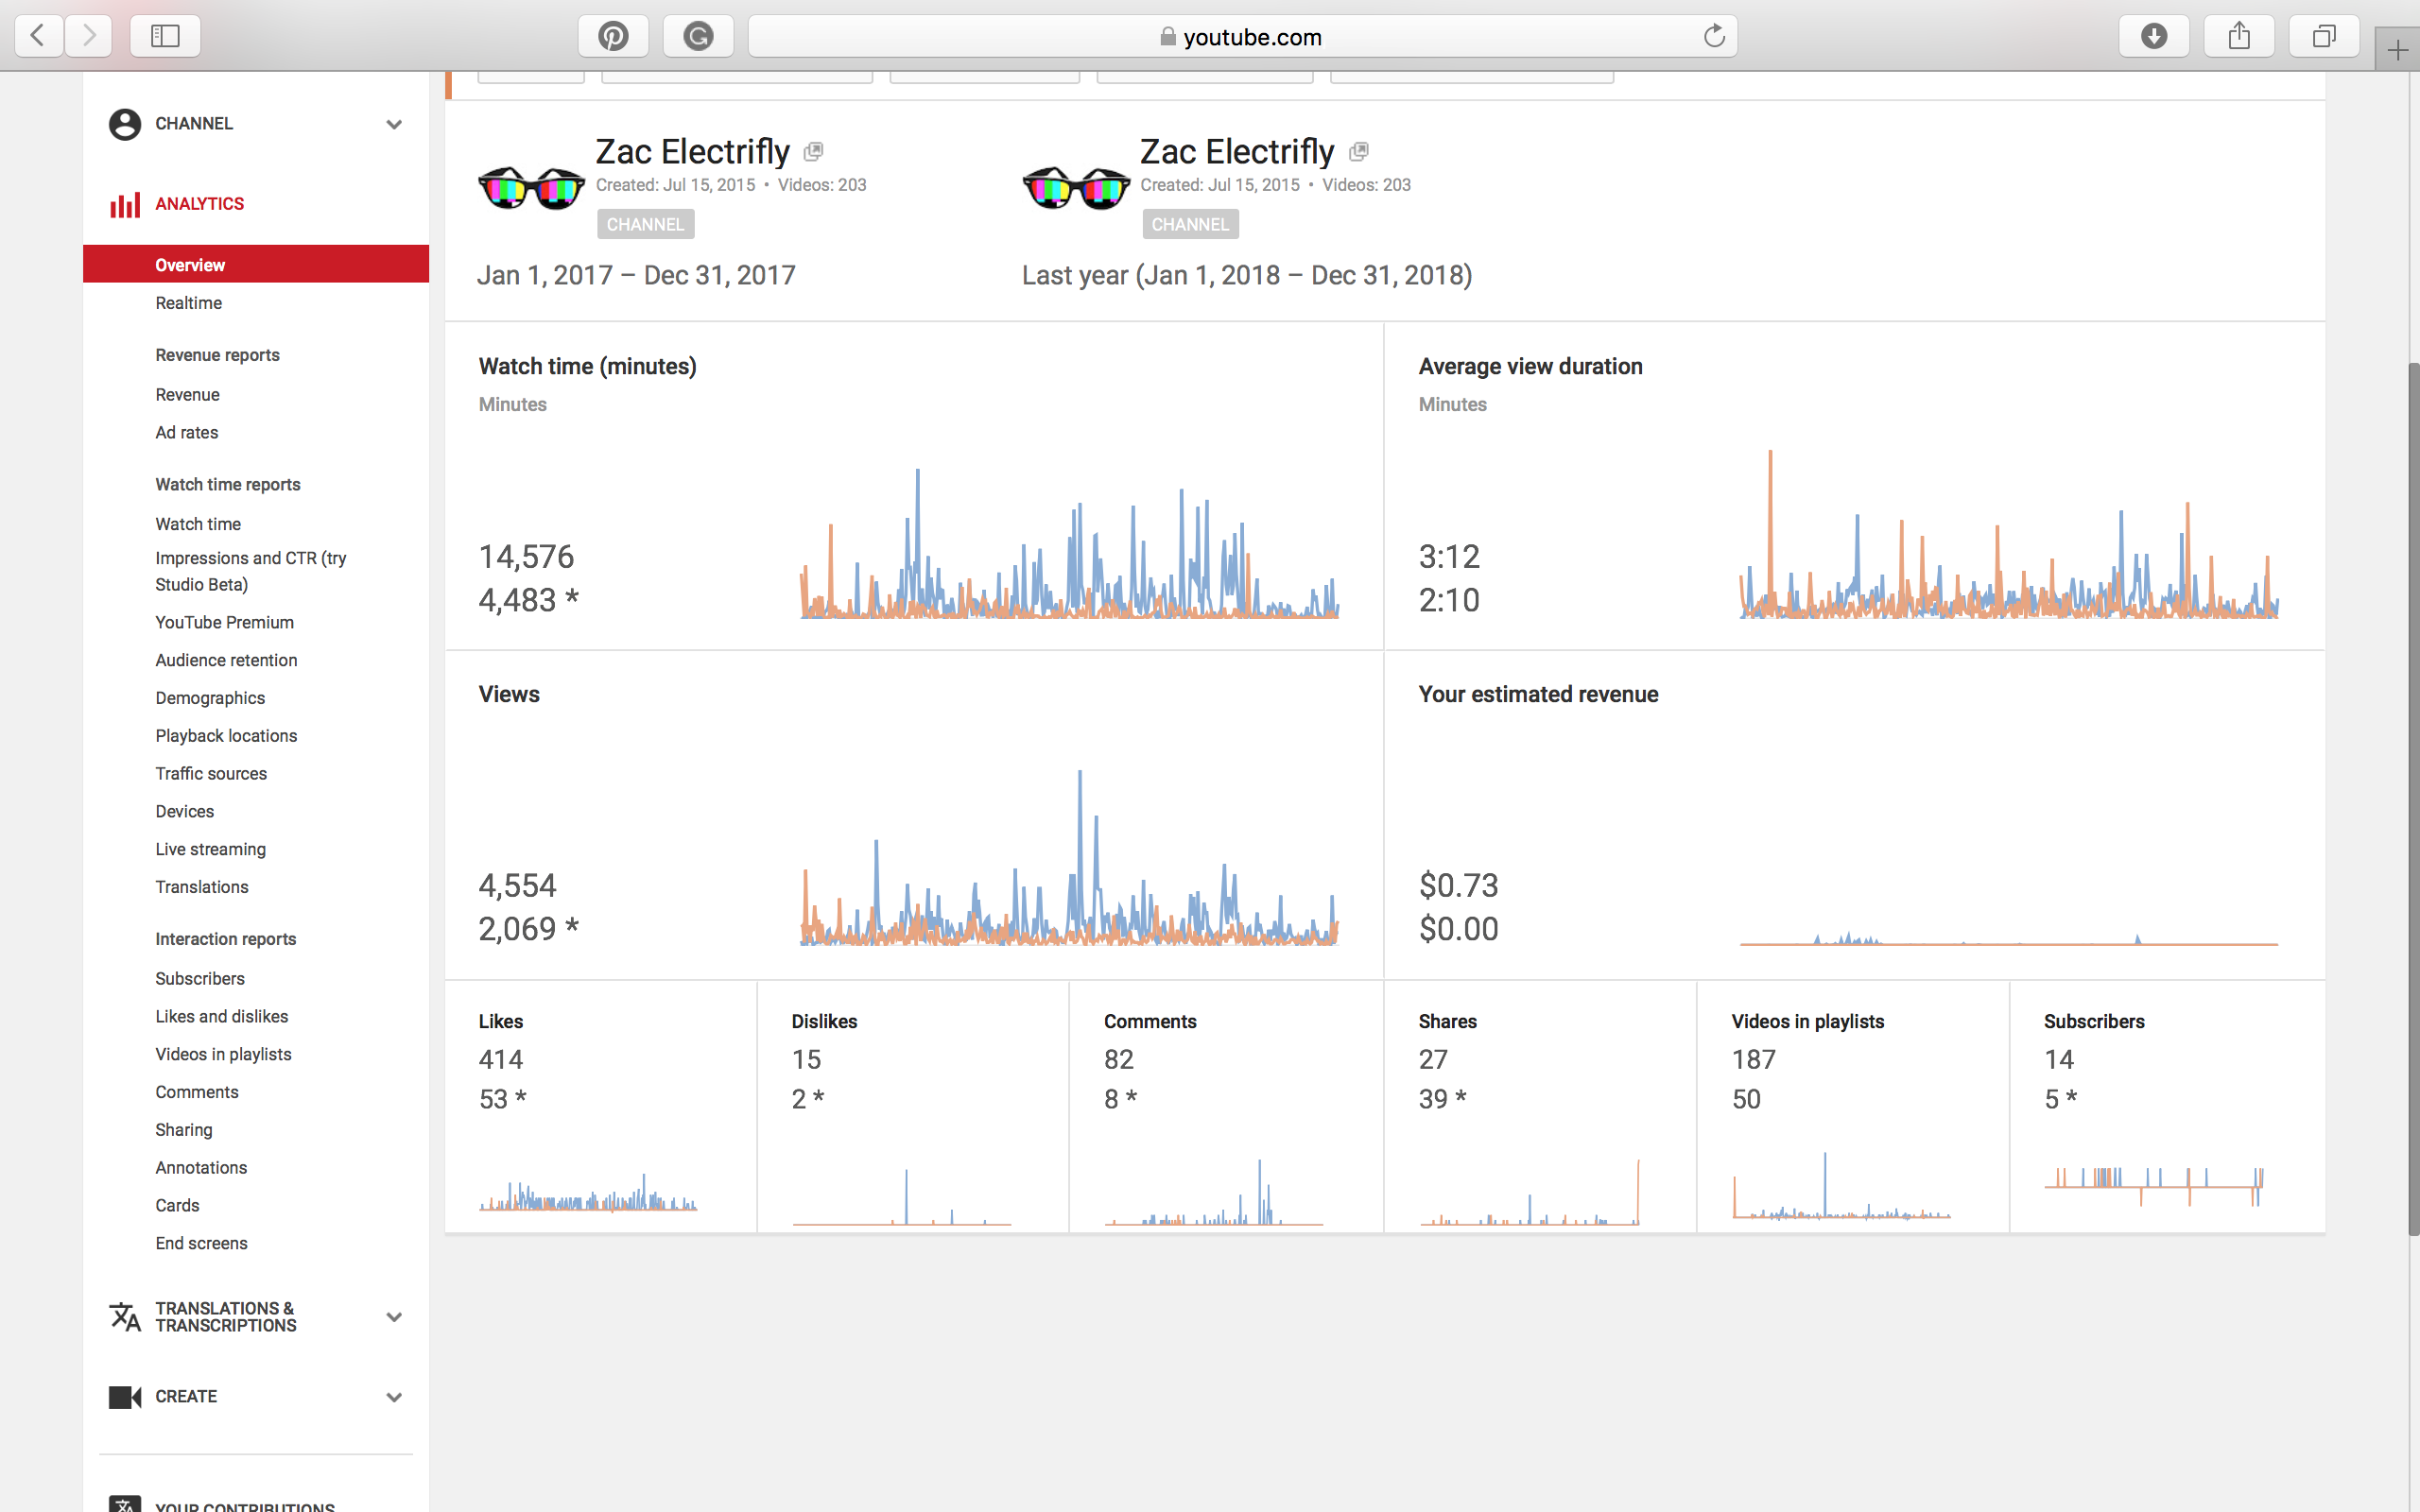Open new tab plus button
This screenshot has height=1512, width=2420.
tap(2397, 50)
